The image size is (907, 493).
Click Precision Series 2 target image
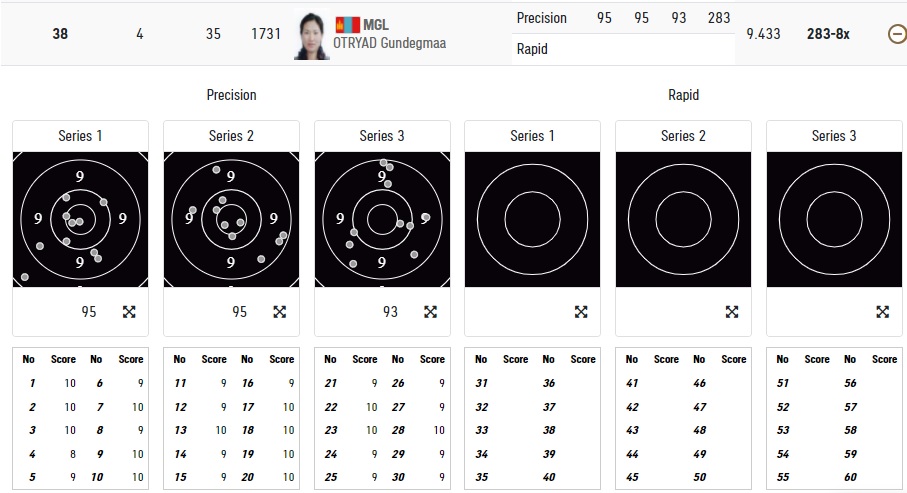click(231, 219)
